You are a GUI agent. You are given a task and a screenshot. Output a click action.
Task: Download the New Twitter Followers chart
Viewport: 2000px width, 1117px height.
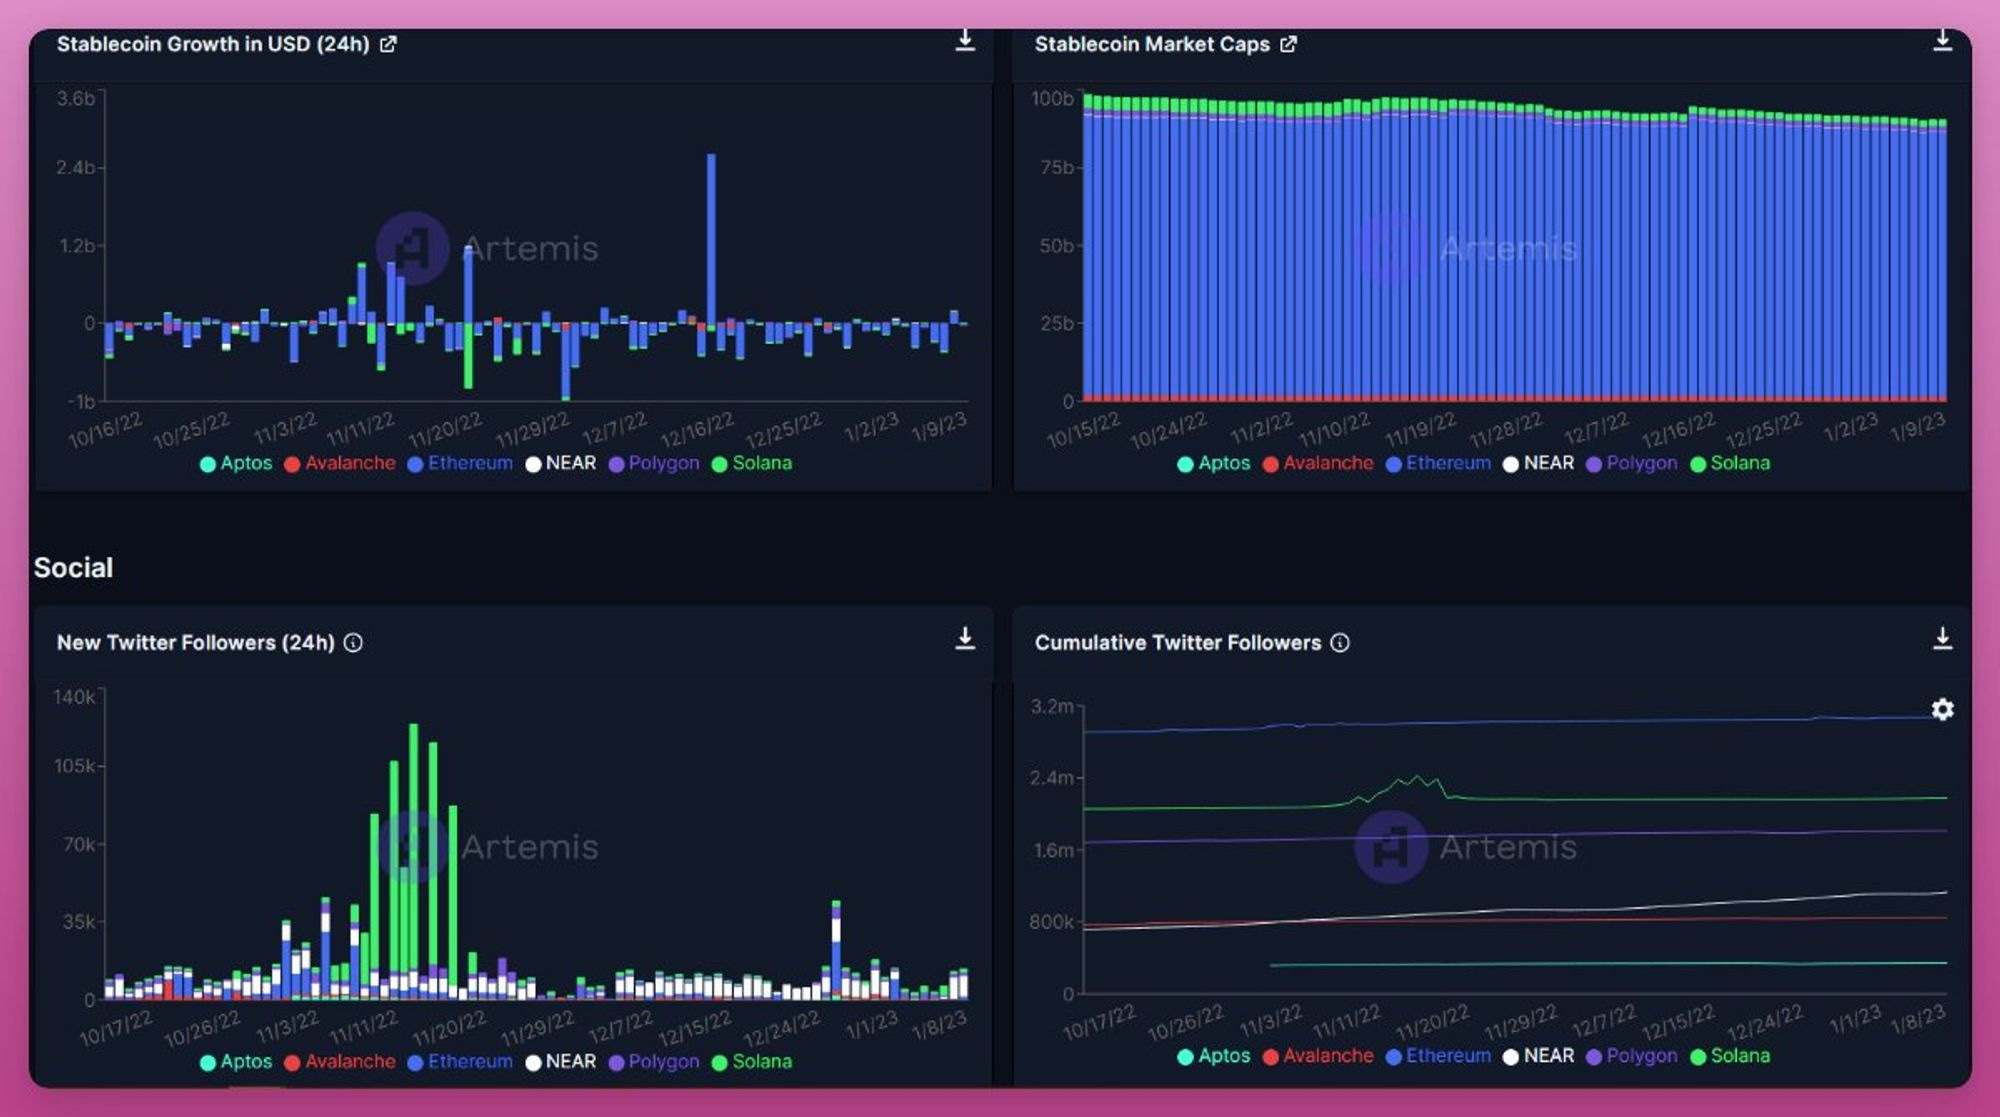coord(965,638)
